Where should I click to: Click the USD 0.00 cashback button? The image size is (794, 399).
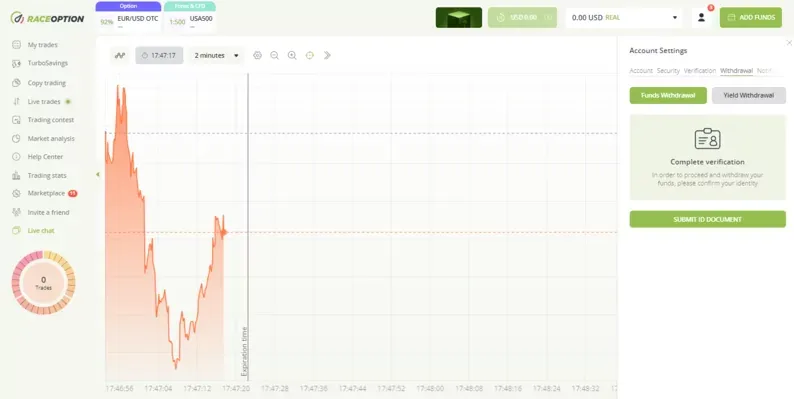tap(522, 18)
